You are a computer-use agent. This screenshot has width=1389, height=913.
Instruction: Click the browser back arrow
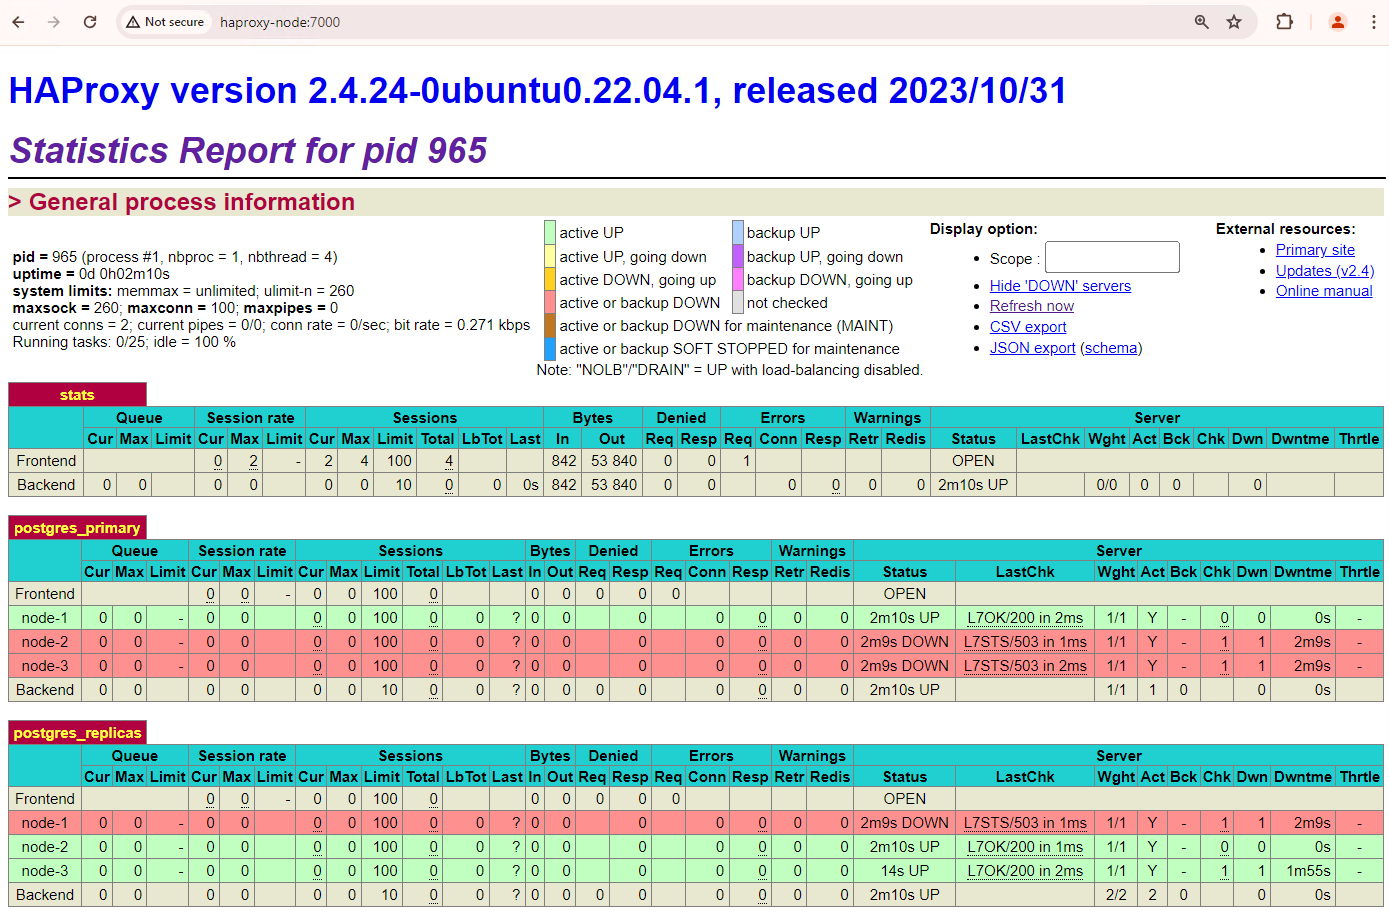pyautogui.click(x=18, y=21)
